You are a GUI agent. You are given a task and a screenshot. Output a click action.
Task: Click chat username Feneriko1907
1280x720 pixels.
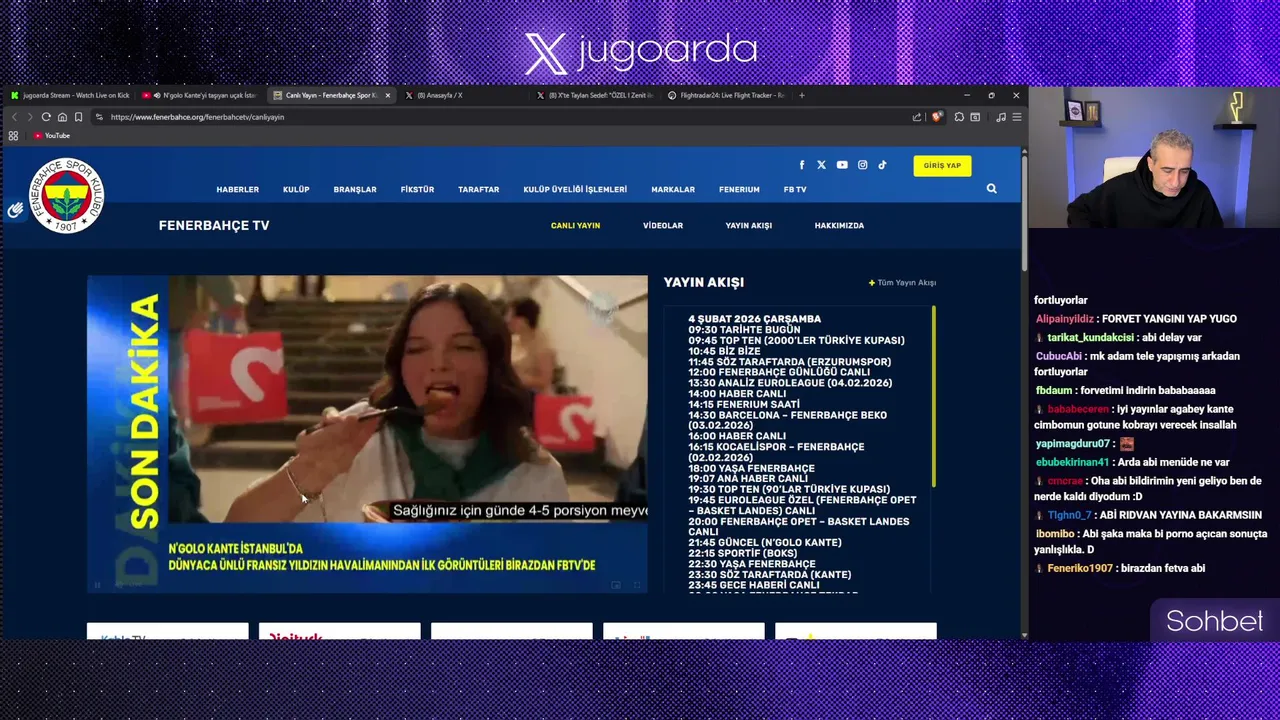pos(1080,568)
